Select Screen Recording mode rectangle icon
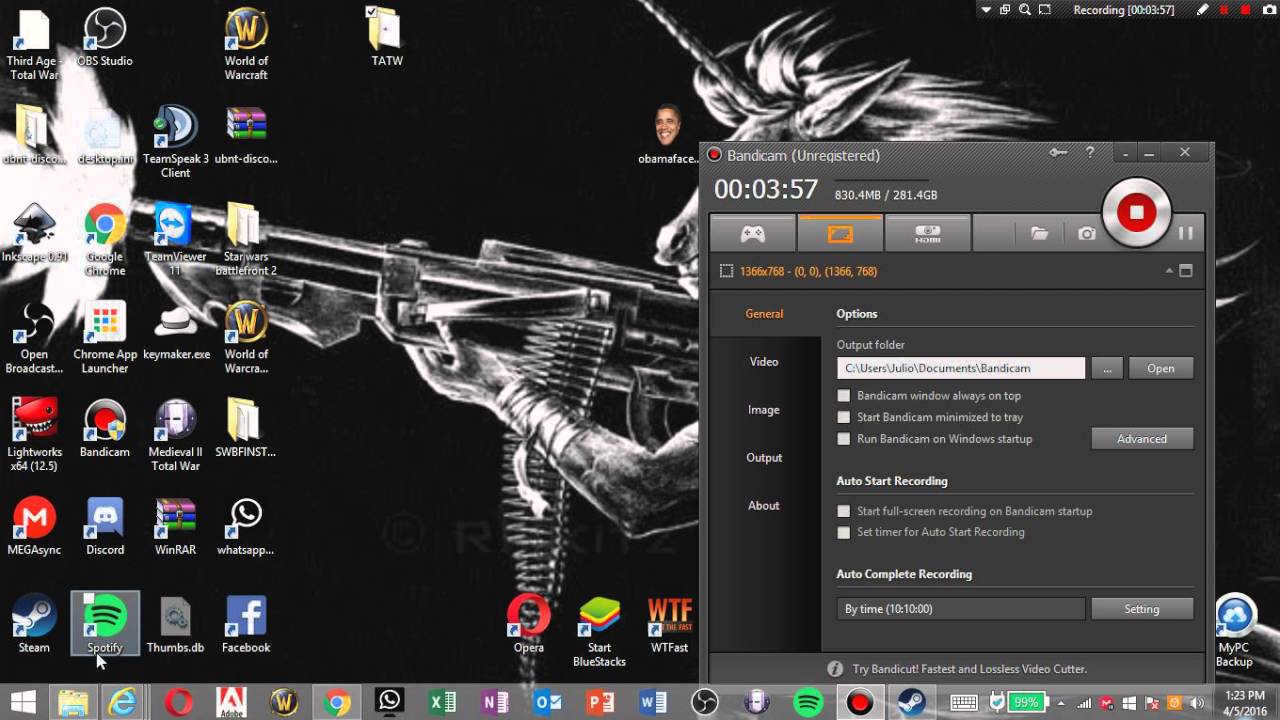1280x720 pixels. (840, 233)
